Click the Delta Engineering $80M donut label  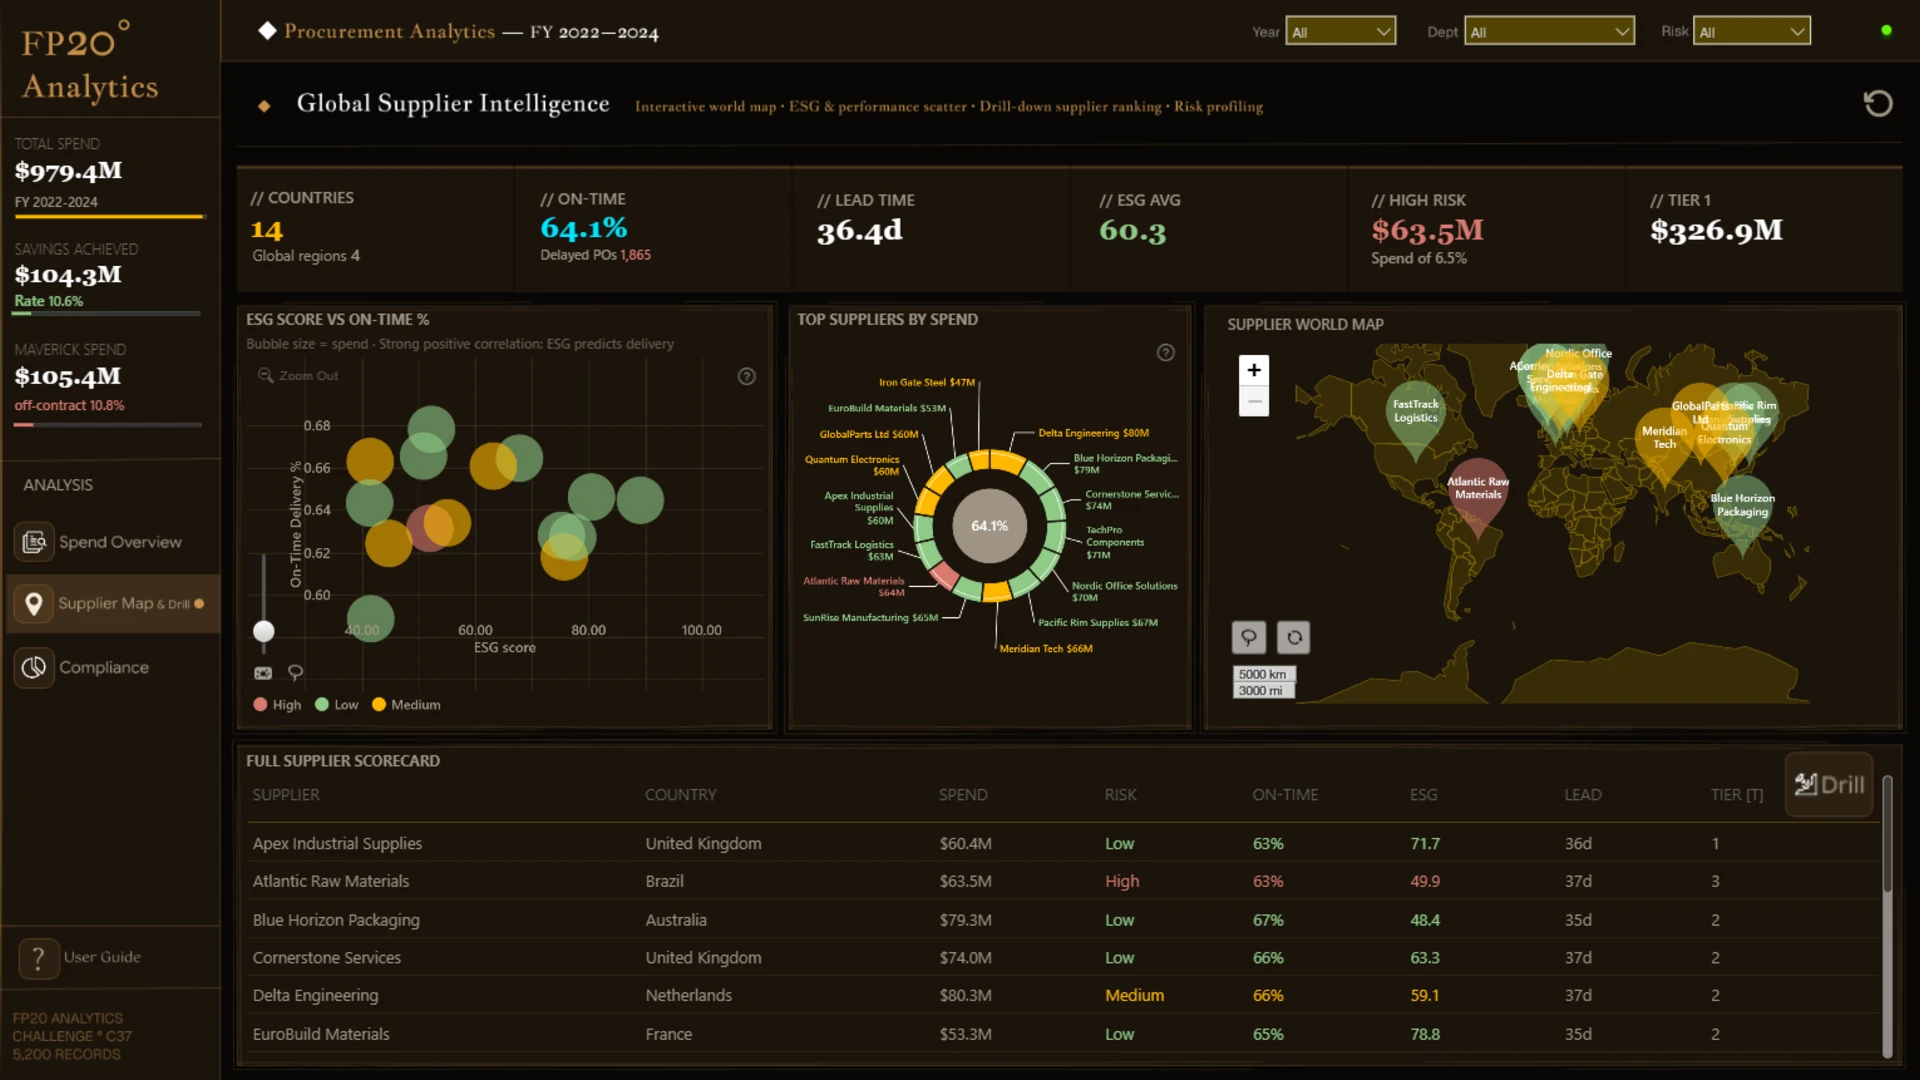point(1093,433)
